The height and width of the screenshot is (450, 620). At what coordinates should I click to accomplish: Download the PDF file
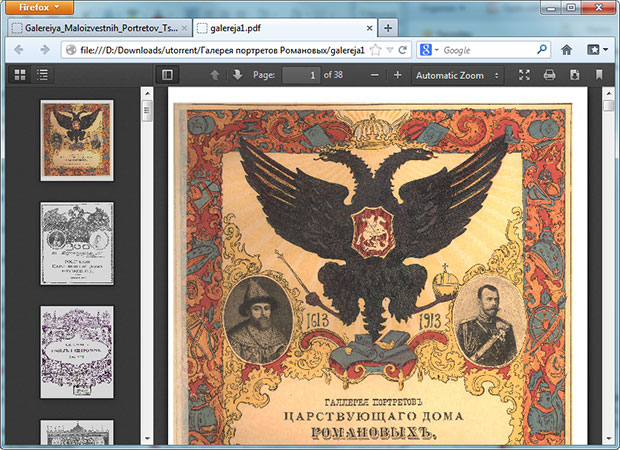point(575,75)
